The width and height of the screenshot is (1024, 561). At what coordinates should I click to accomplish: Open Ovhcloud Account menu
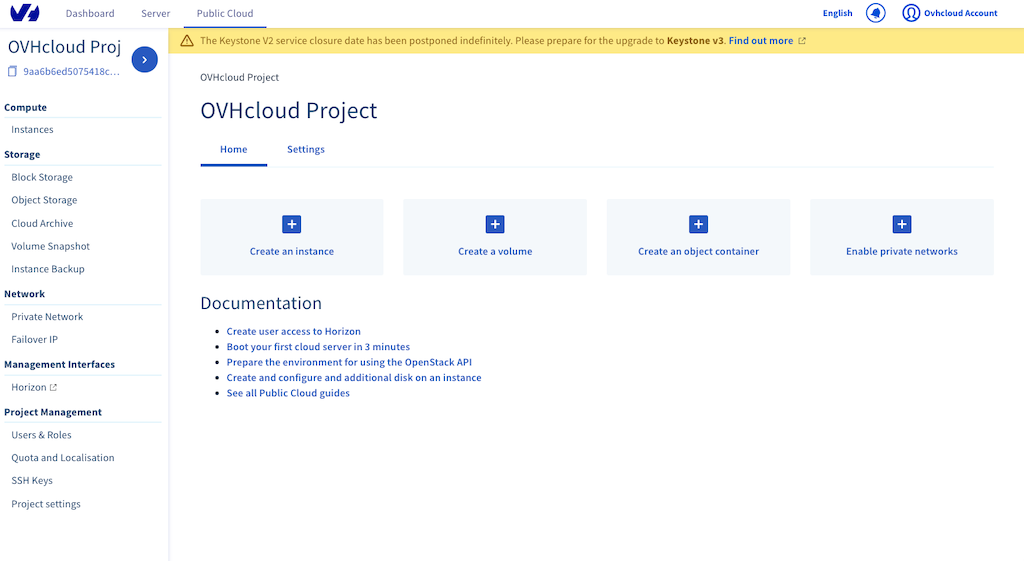[x=960, y=13]
